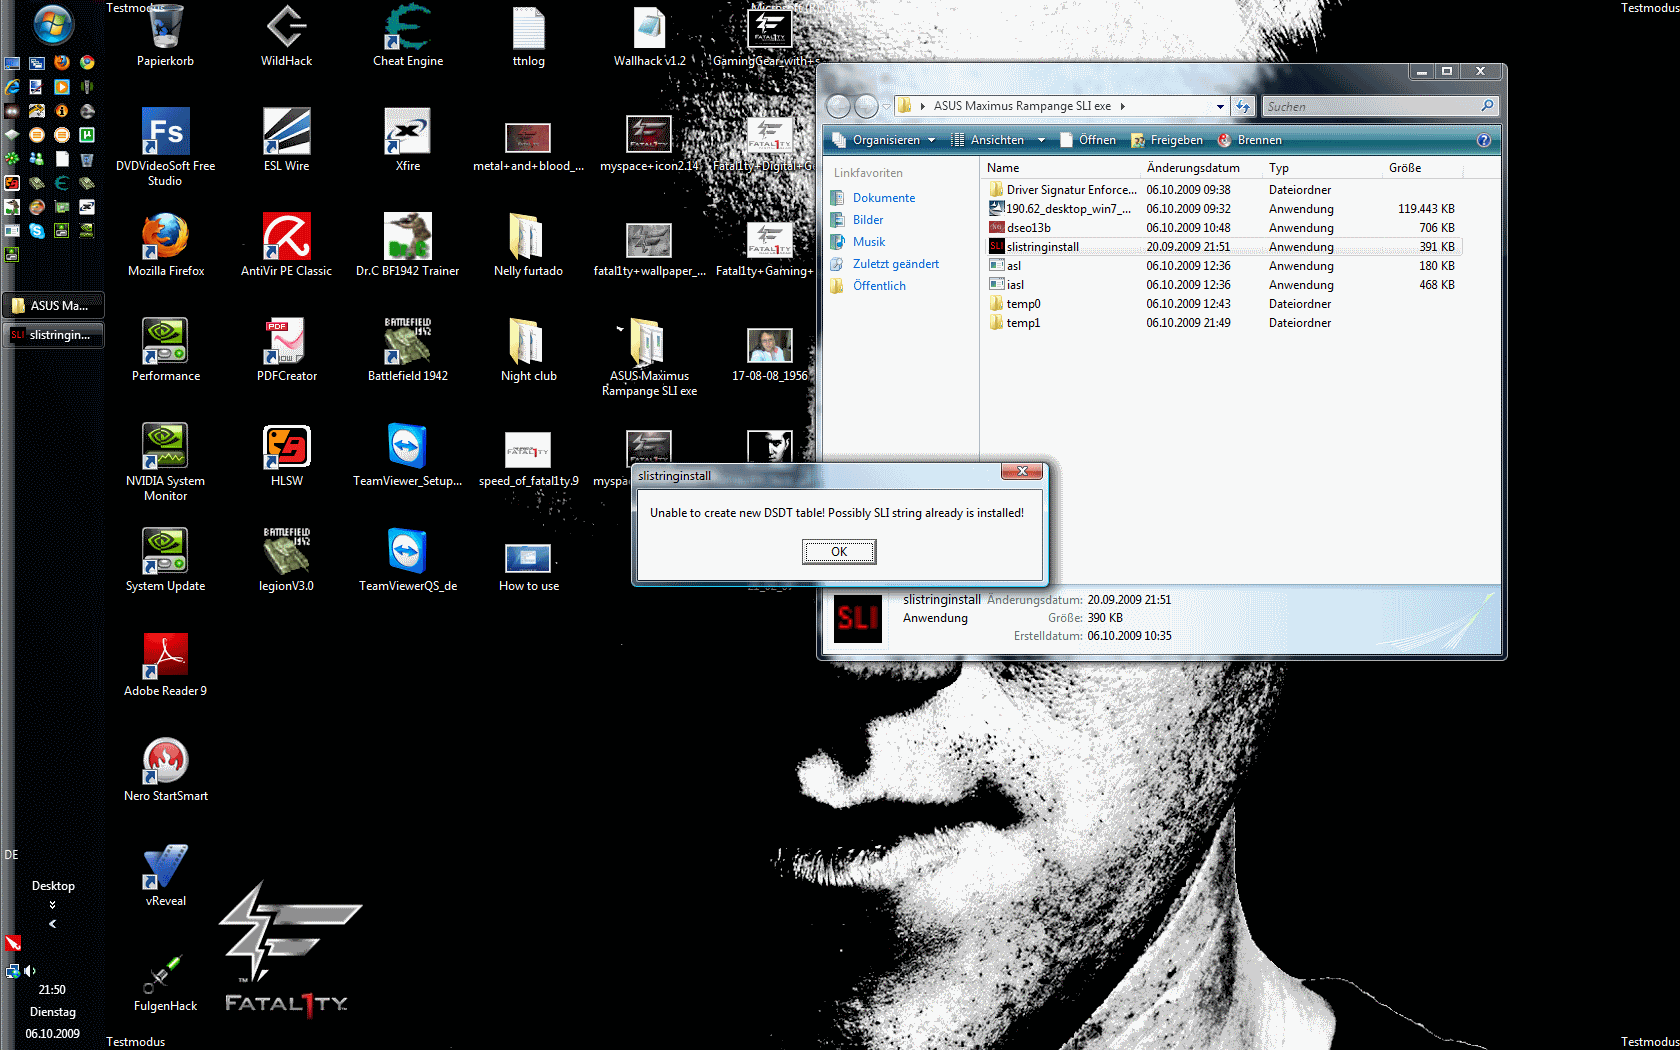Select the temp0 folder
The height and width of the screenshot is (1050, 1680).
coord(1223,304)
